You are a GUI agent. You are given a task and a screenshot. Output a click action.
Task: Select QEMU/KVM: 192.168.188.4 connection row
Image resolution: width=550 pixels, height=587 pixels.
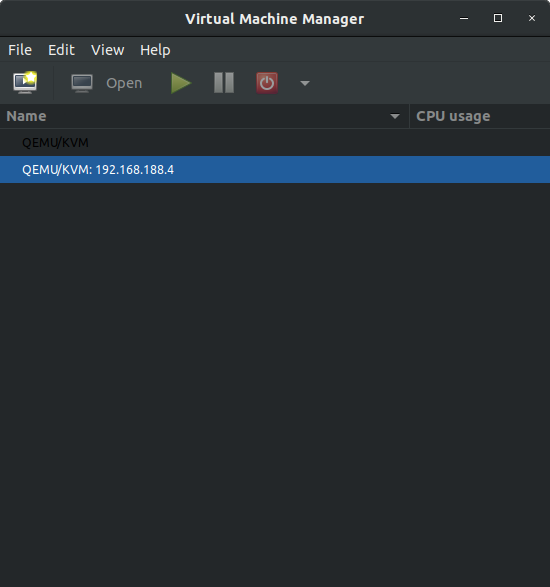(x=275, y=170)
